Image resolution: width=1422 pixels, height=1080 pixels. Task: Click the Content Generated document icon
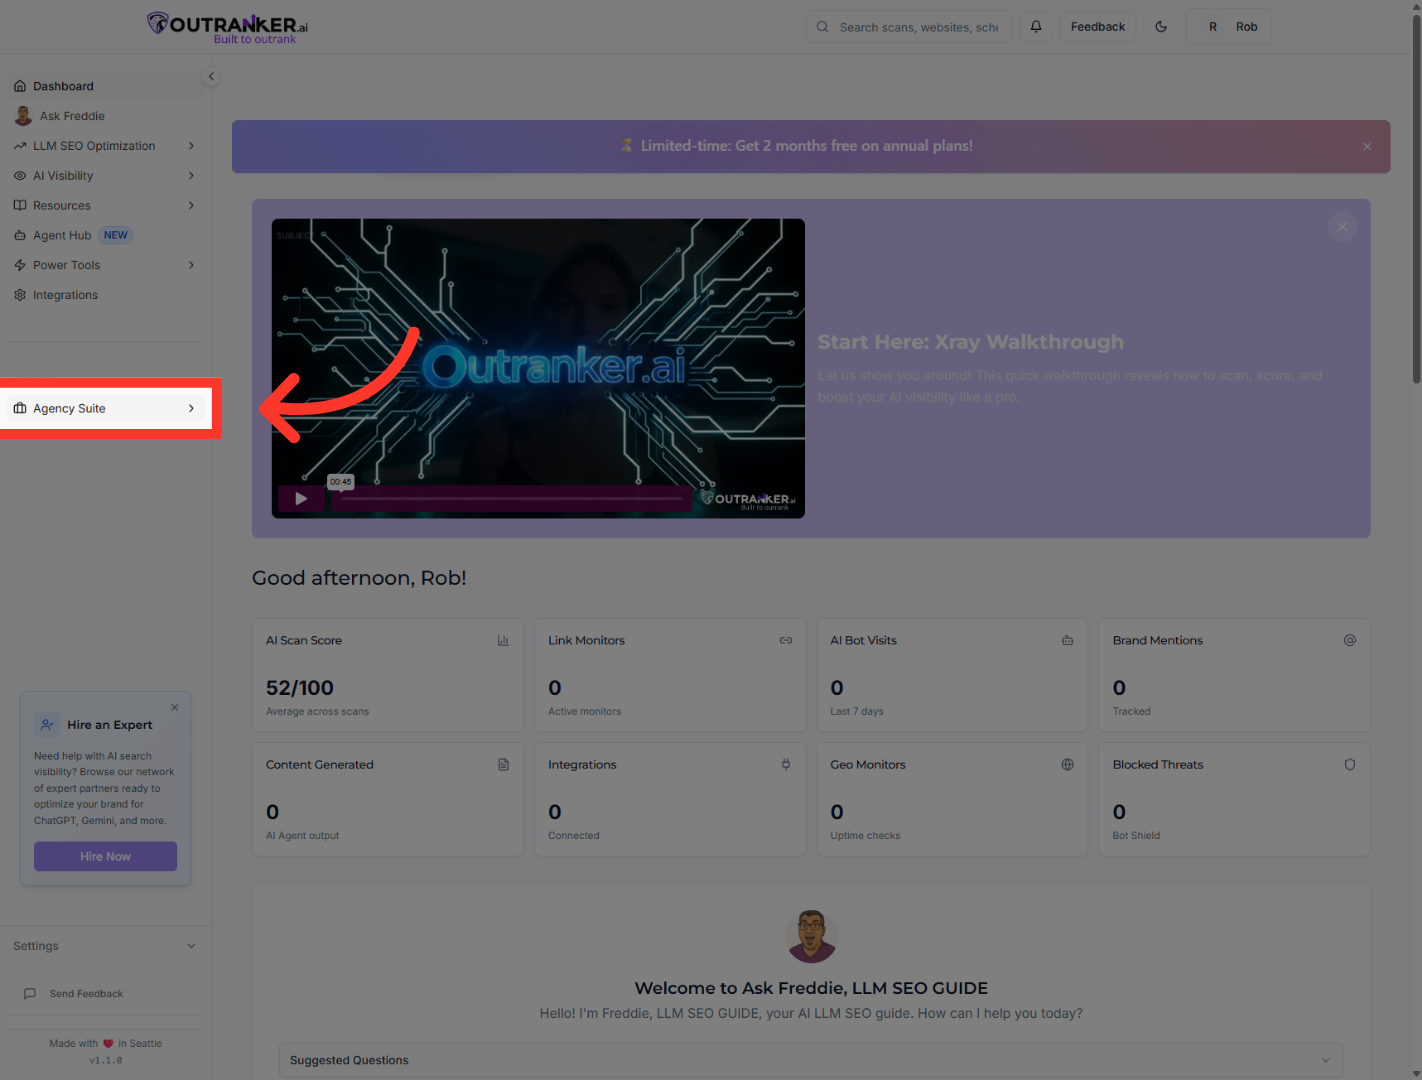point(503,765)
